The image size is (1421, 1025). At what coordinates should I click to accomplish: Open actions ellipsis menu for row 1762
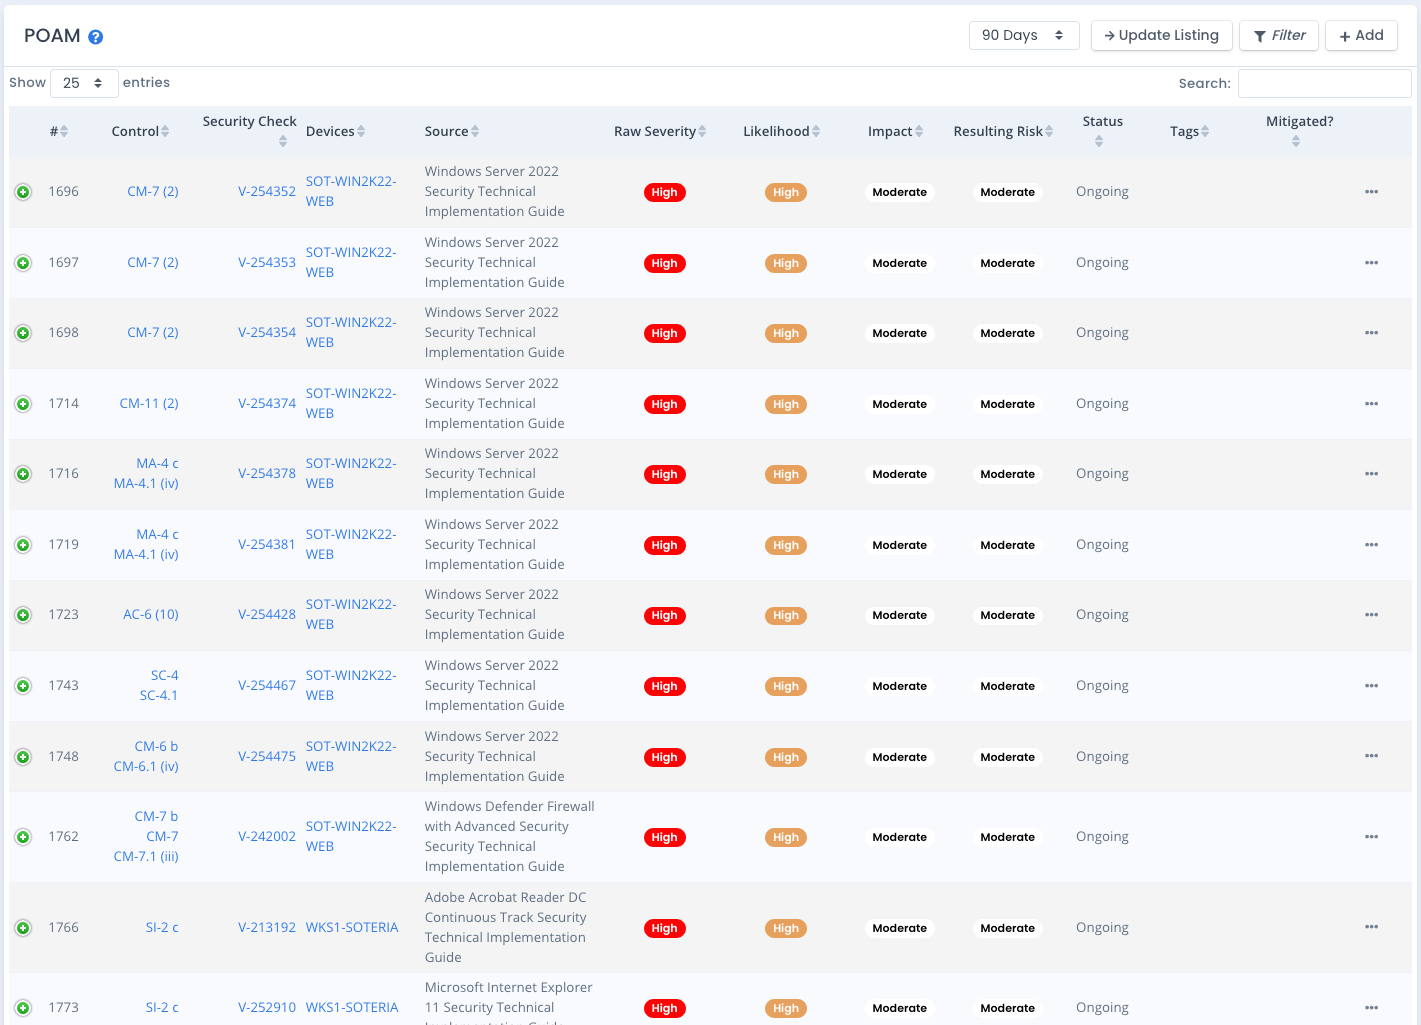1371,837
